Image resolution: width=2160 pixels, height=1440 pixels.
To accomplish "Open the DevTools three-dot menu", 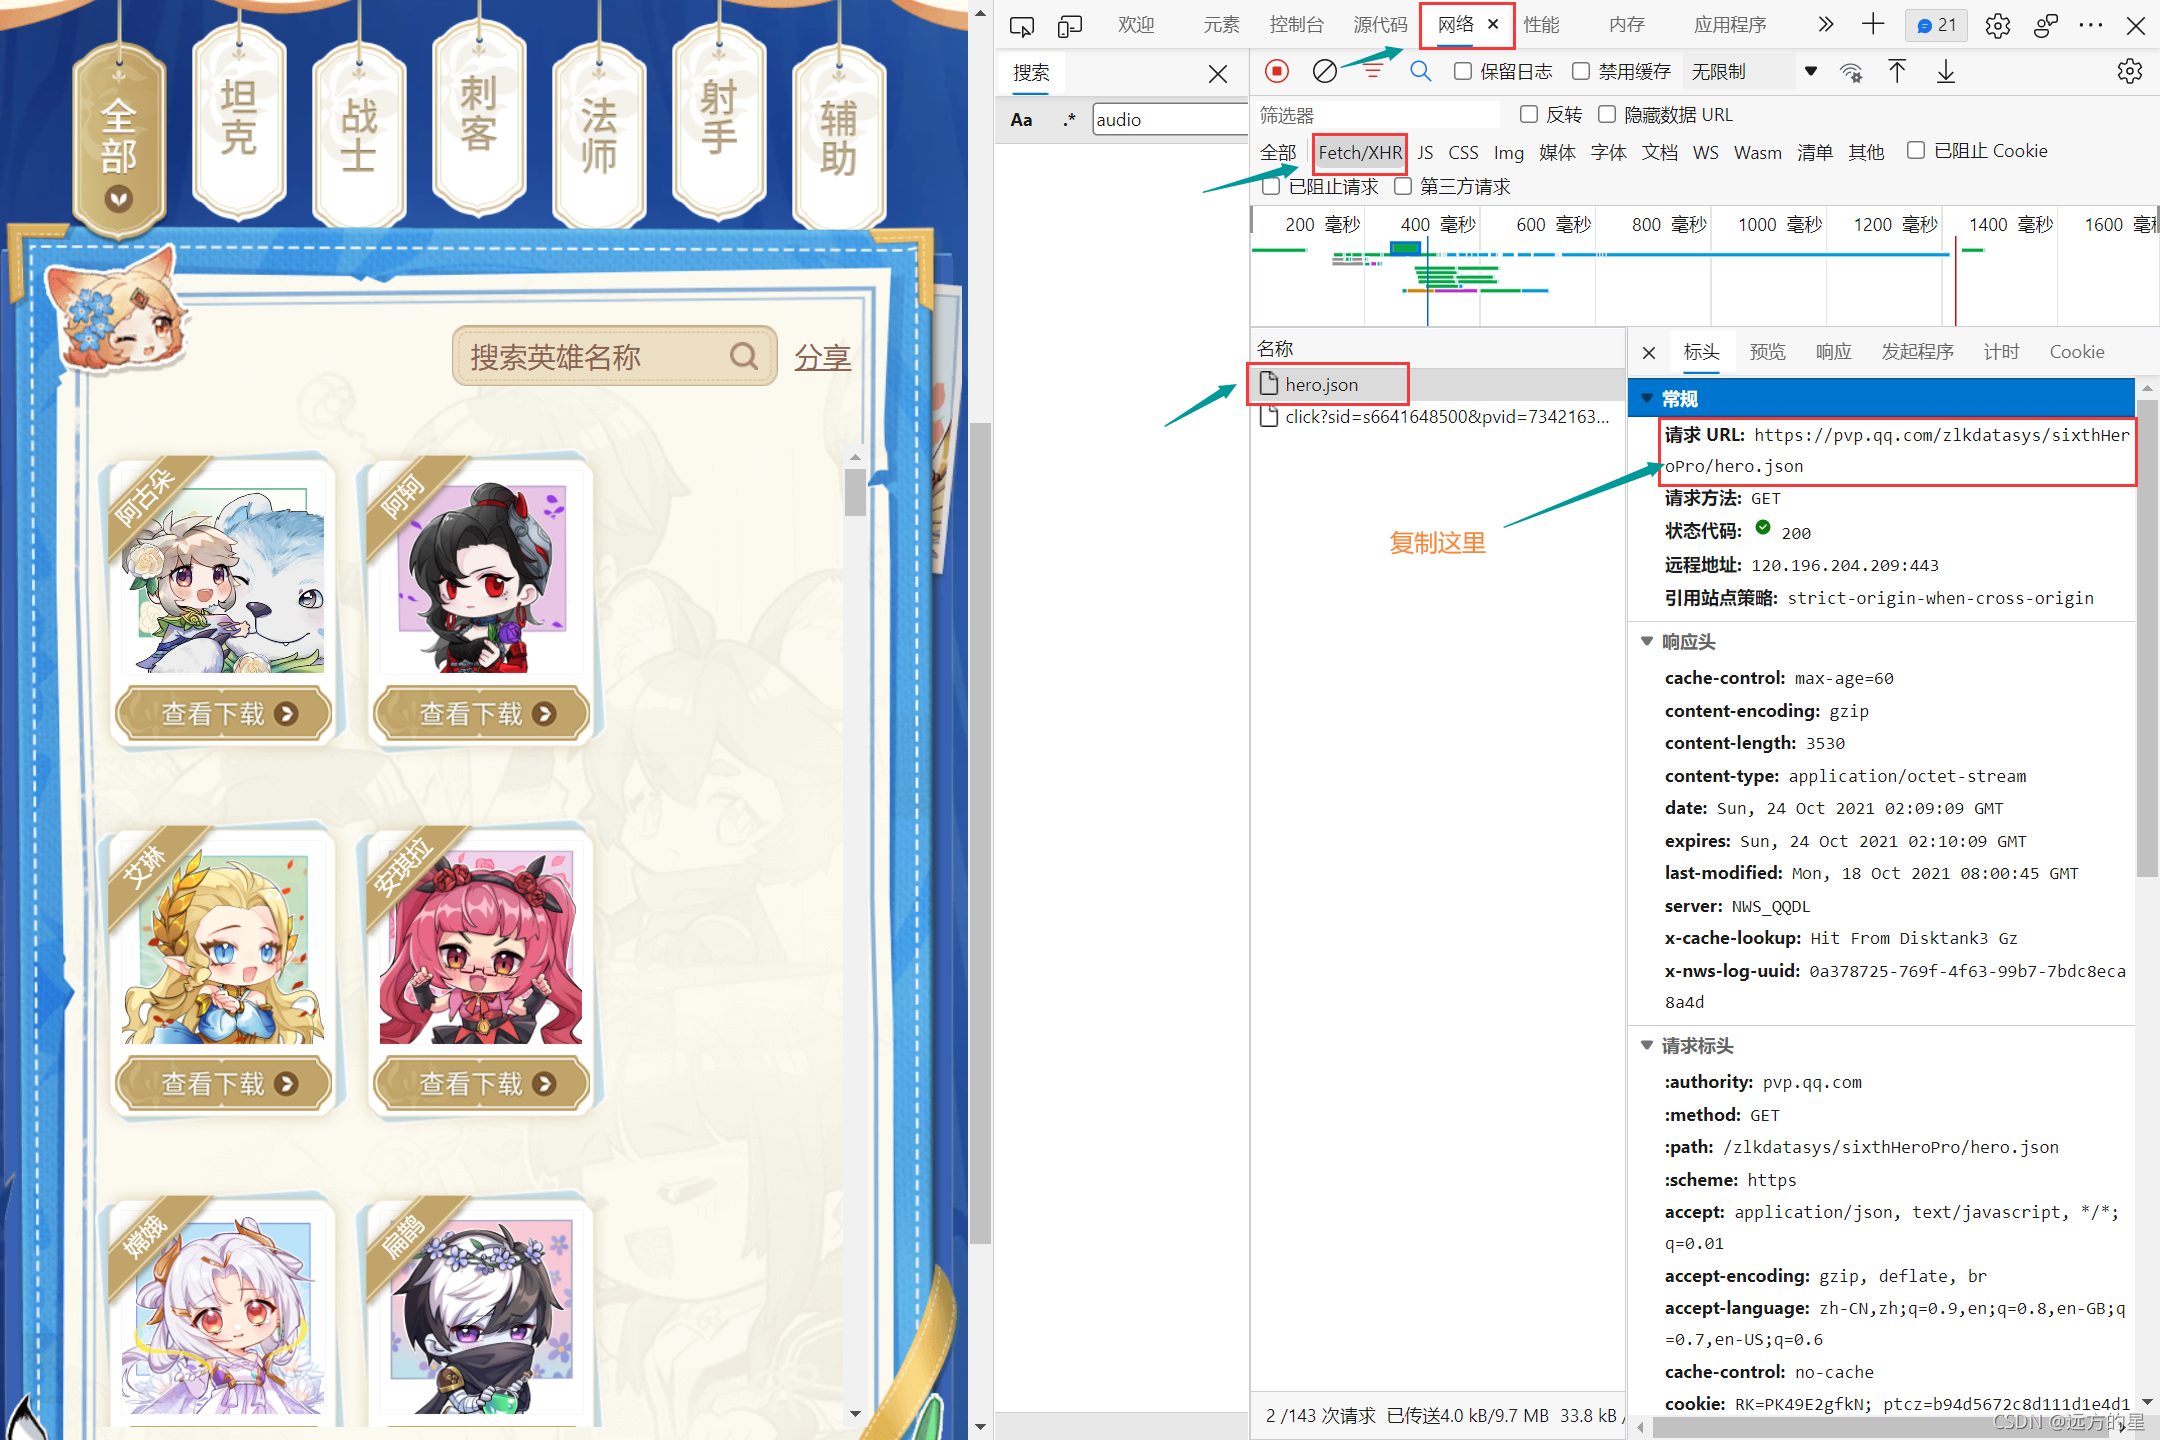I will pos(2091,26).
